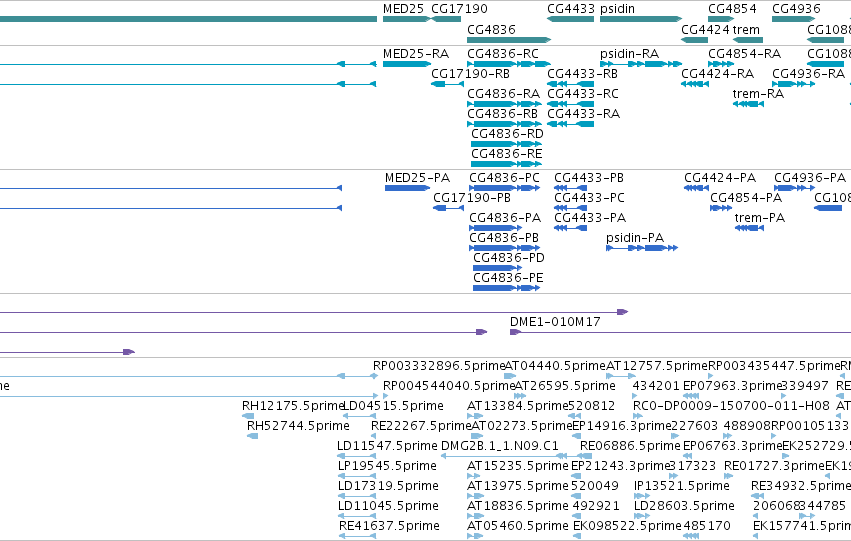The height and width of the screenshot is (541, 851).
Task: Click the CG4433-RC transcript
Action: pyautogui.click(x=570, y=104)
